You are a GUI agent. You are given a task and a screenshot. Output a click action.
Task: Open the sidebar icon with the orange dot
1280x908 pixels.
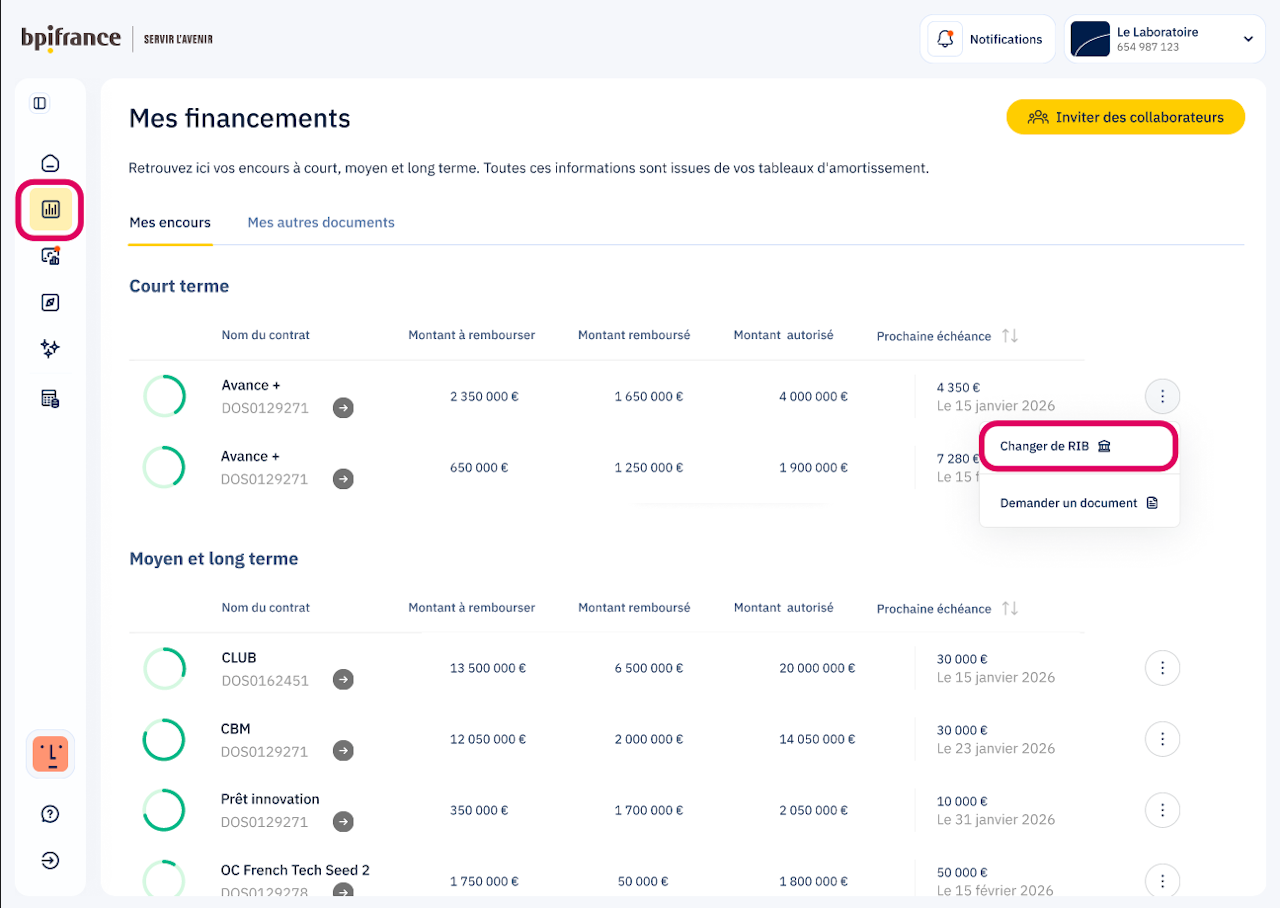pos(50,256)
